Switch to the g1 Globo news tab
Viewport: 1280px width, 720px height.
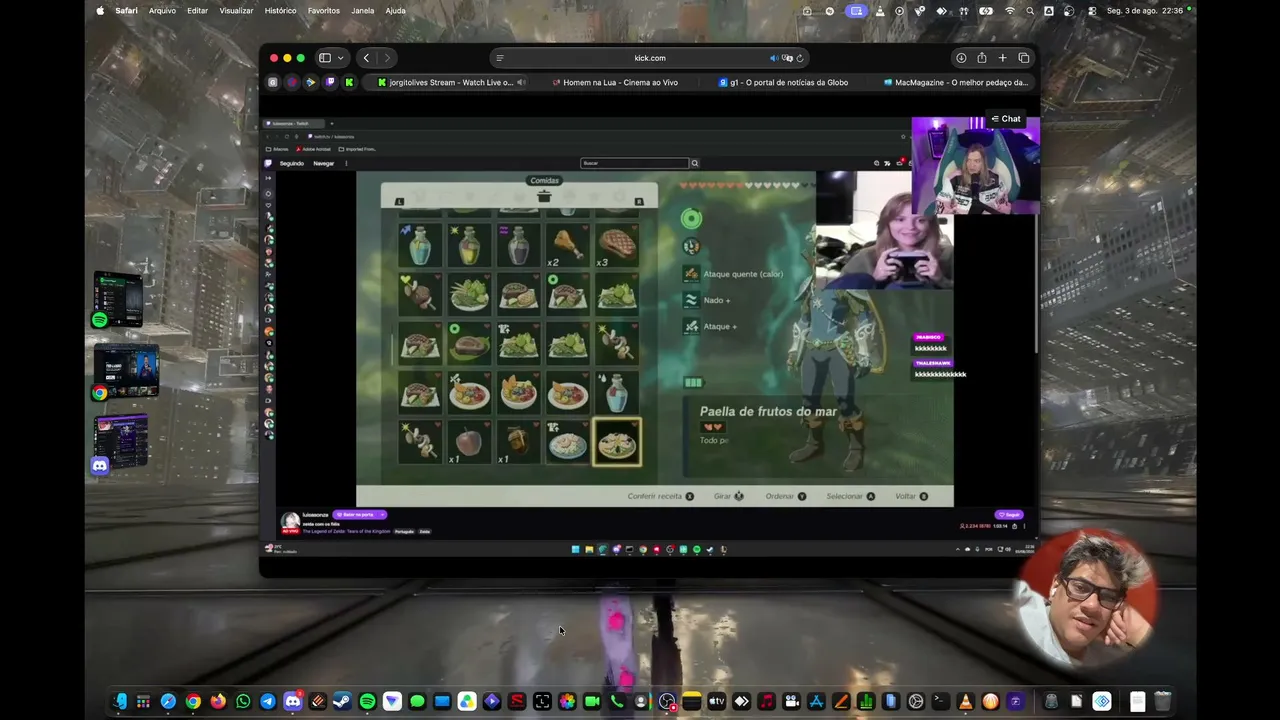tap(783, 82)
